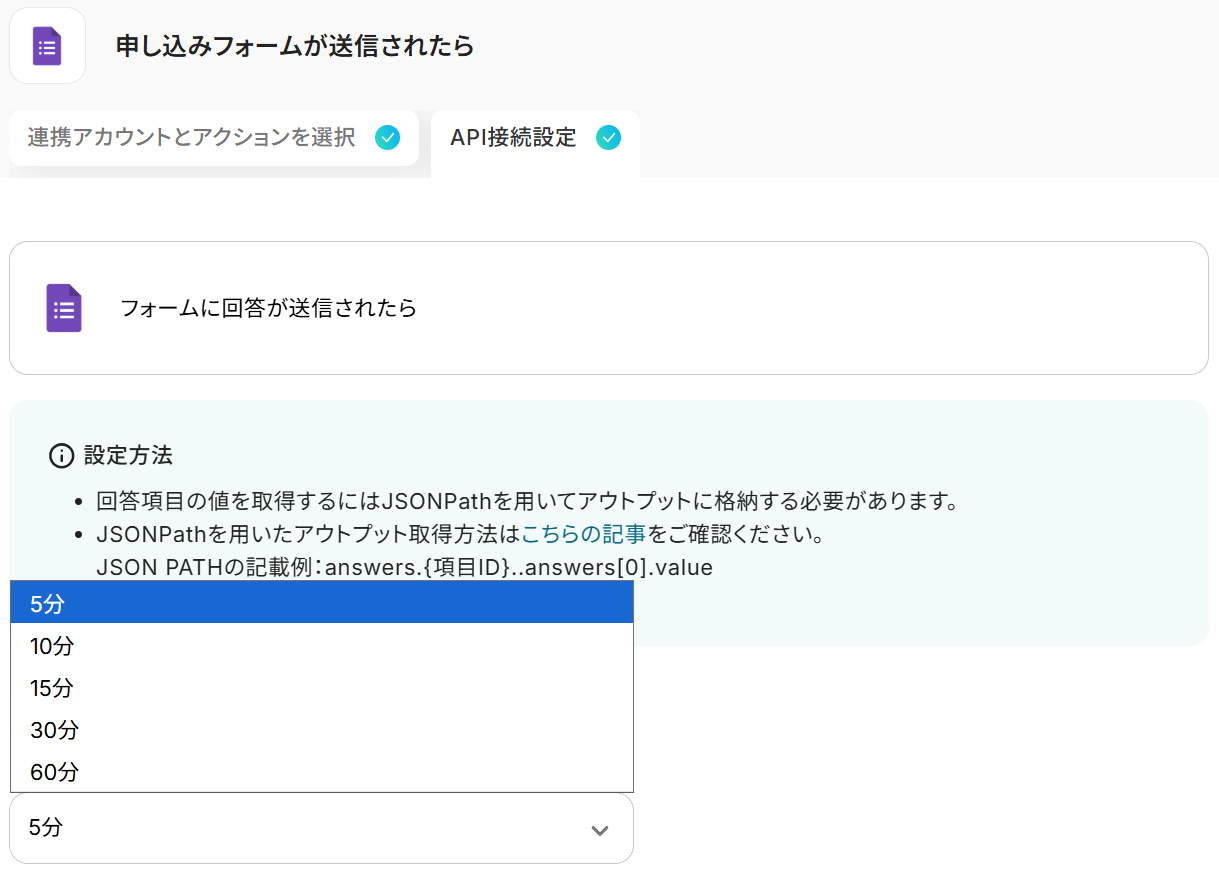Click the chevron arrow on the interval dropdown
Screen dimensions: 1219x875
pos(600,830)
